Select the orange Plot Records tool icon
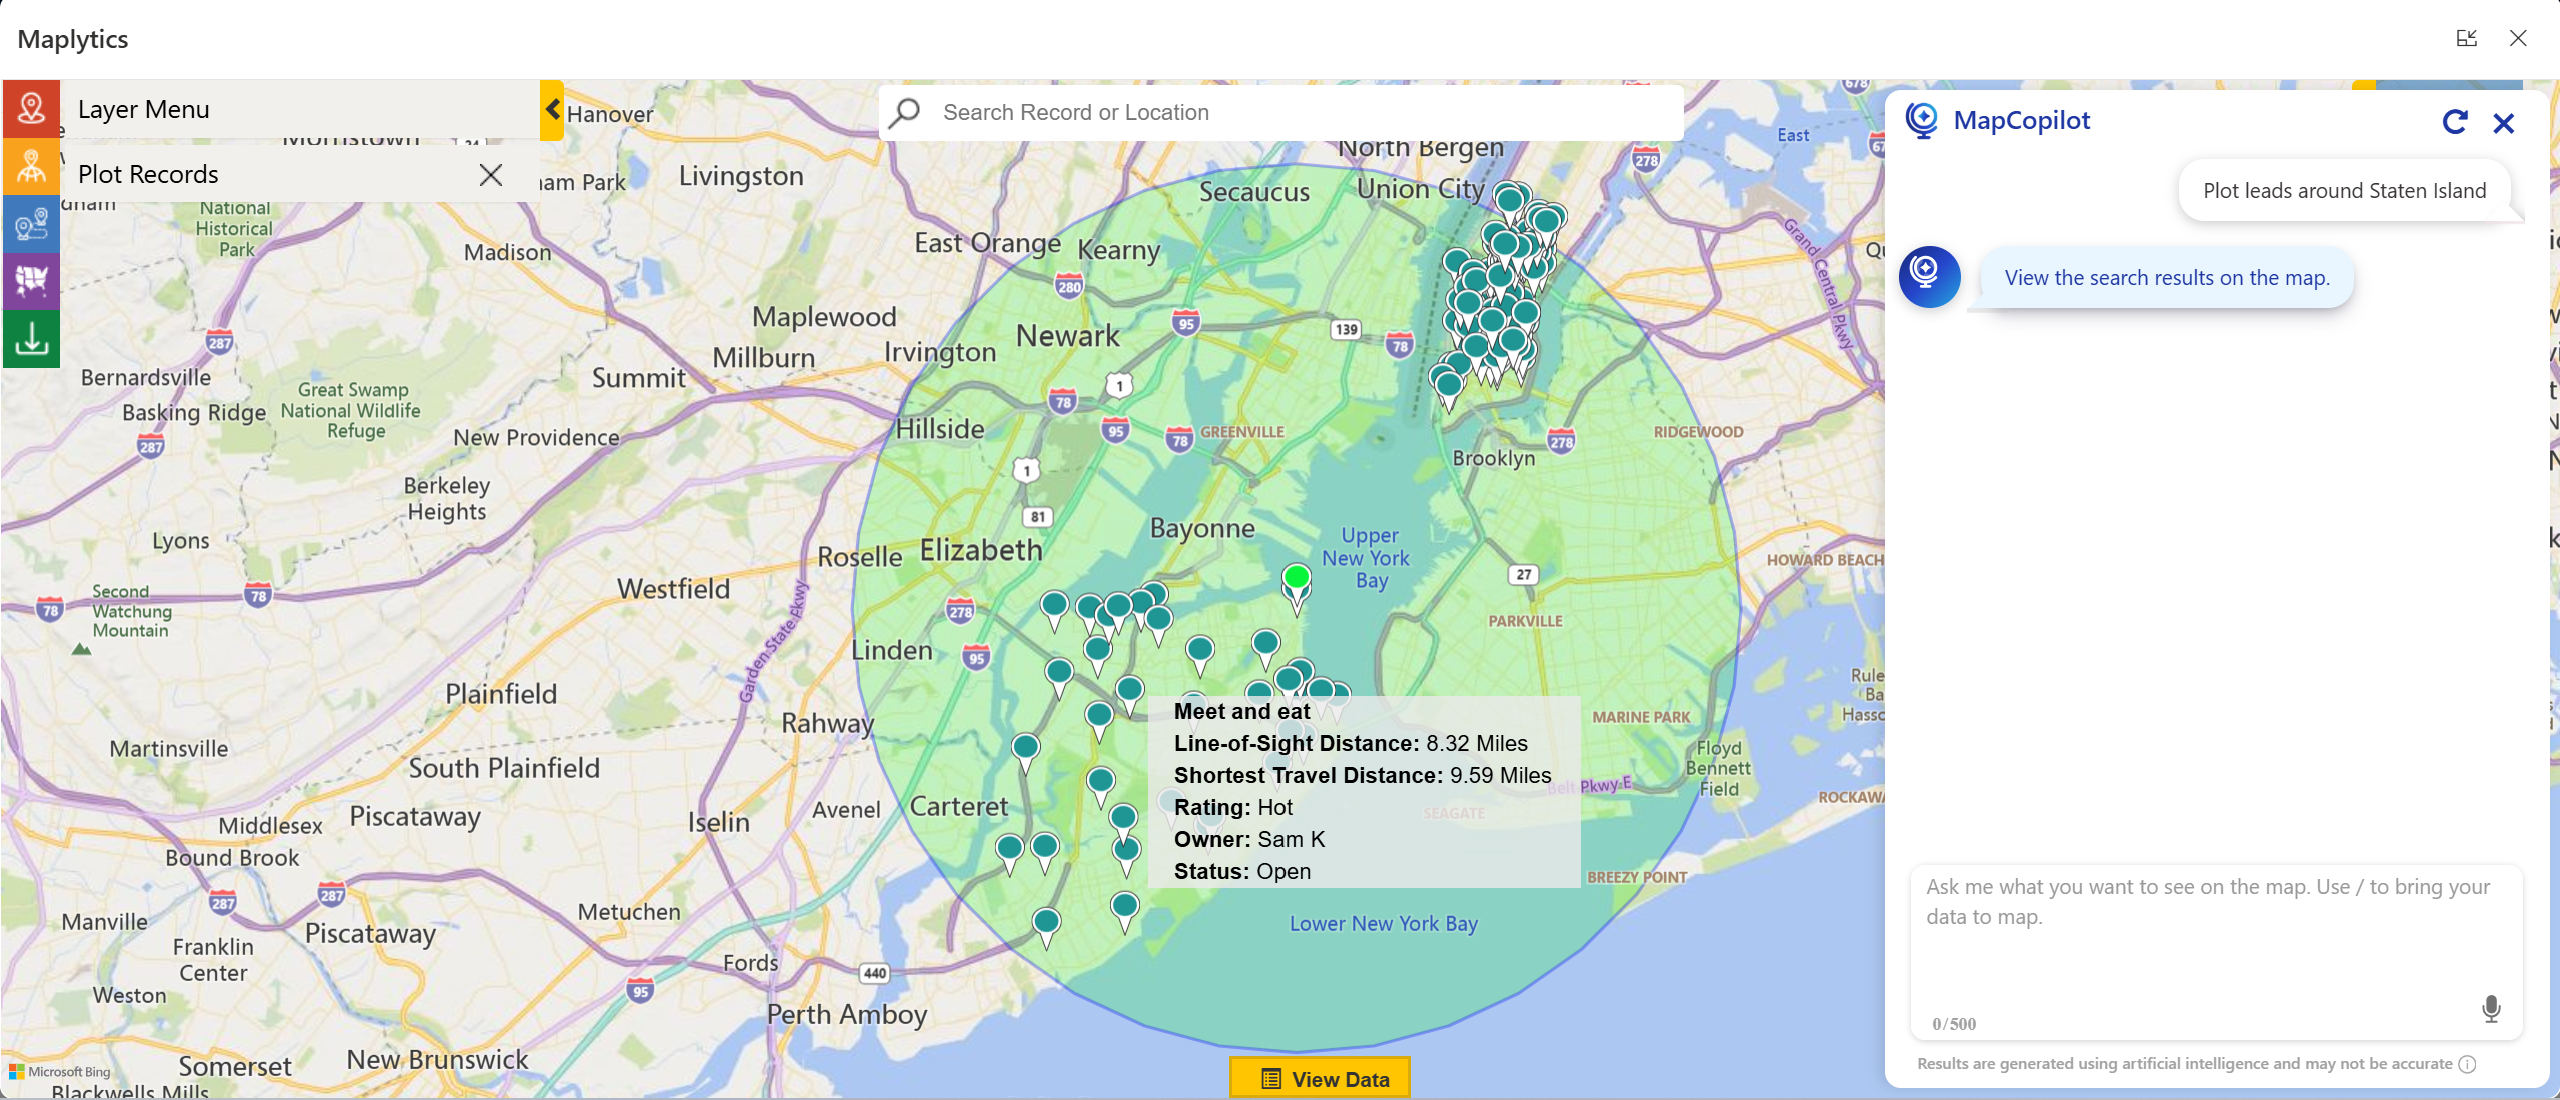2560x1100 pixels. [31, 167]
